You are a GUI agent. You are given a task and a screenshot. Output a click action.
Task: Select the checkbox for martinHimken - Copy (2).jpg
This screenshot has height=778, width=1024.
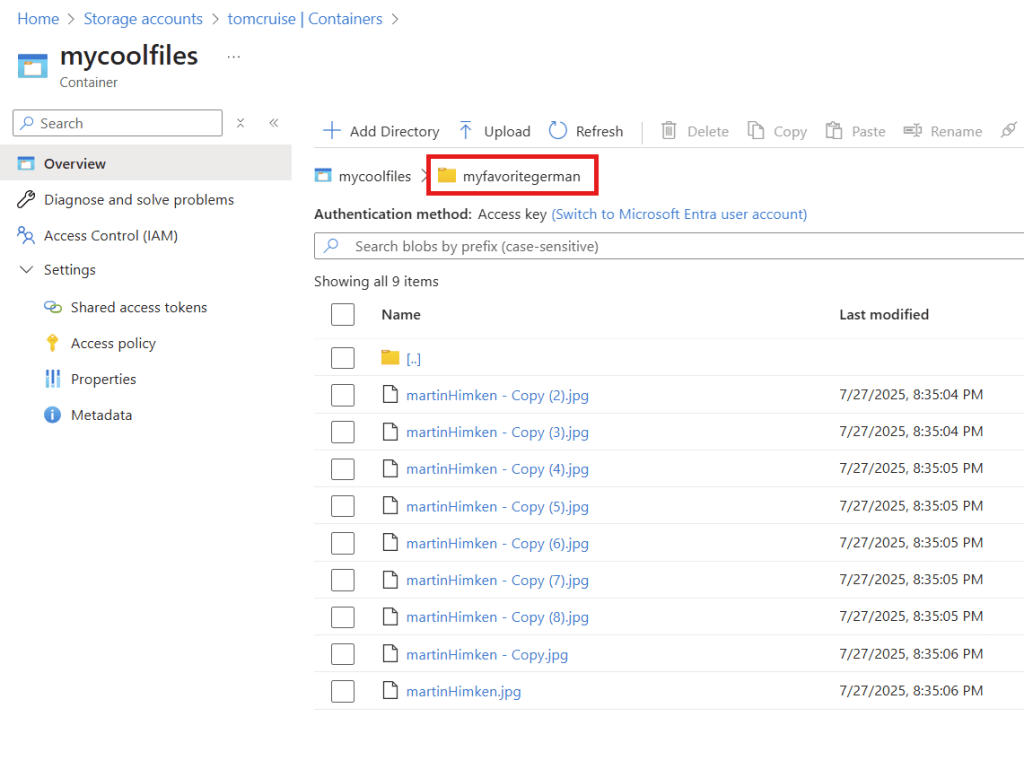(343, 395)
